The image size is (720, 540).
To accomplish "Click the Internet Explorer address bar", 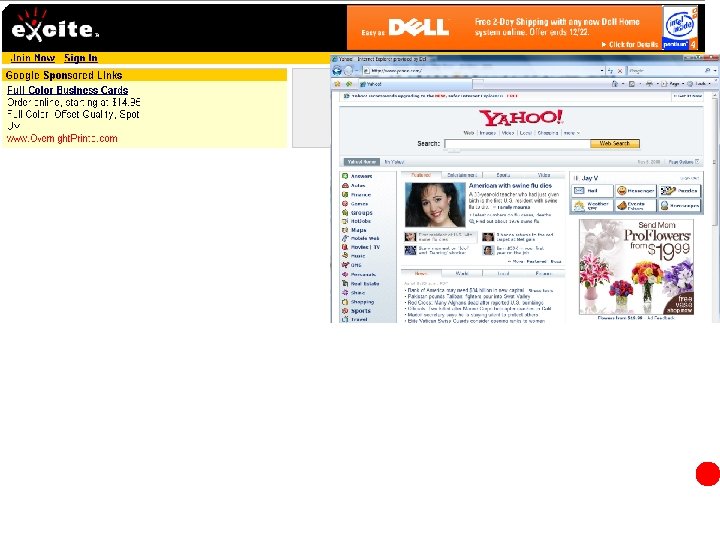I will 483,71.
